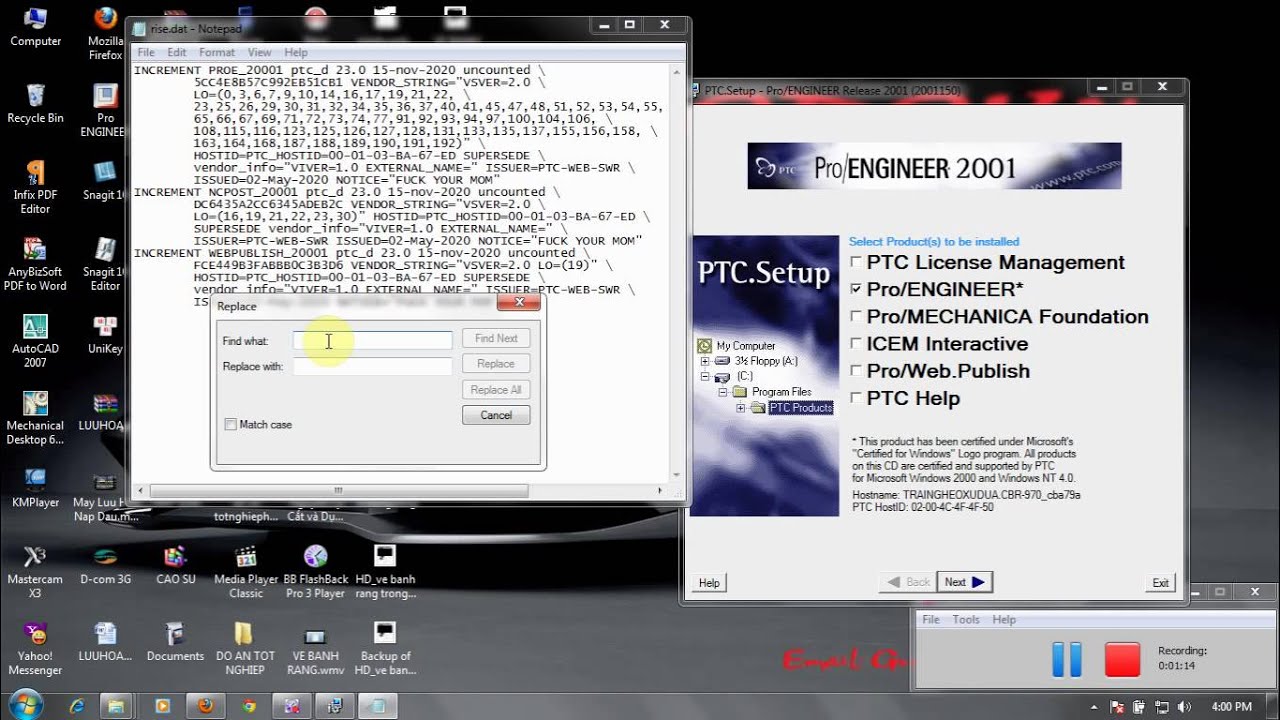Enable Match case in Replace dialog
The height and width of the screenshot is (720, 1280).
tap(231, 424)
